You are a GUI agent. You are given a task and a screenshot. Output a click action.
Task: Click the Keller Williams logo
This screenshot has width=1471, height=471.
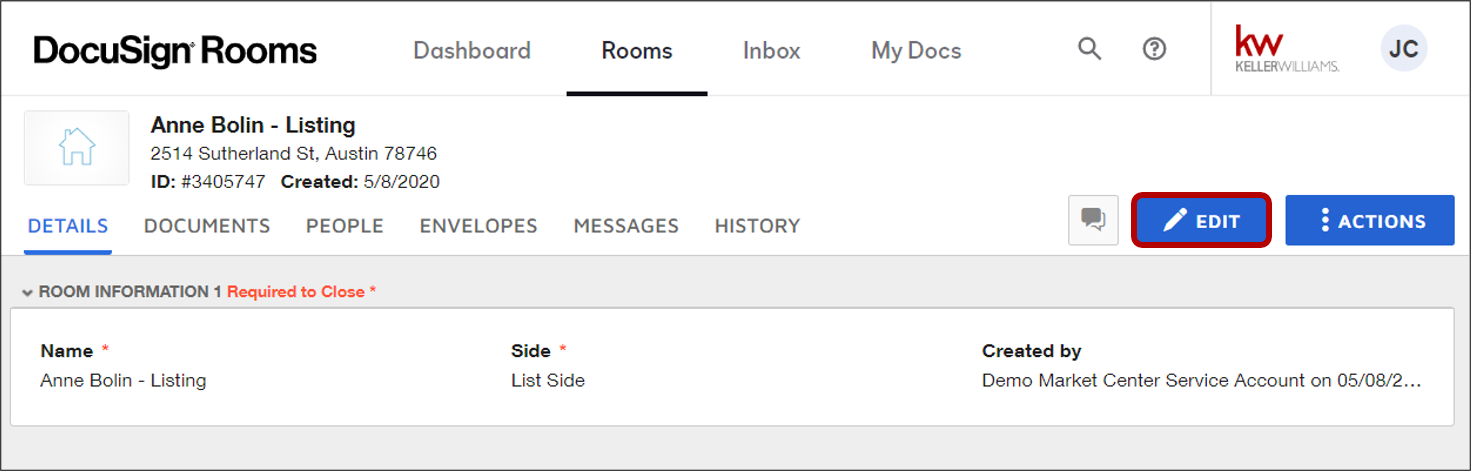click(1287, 50)
